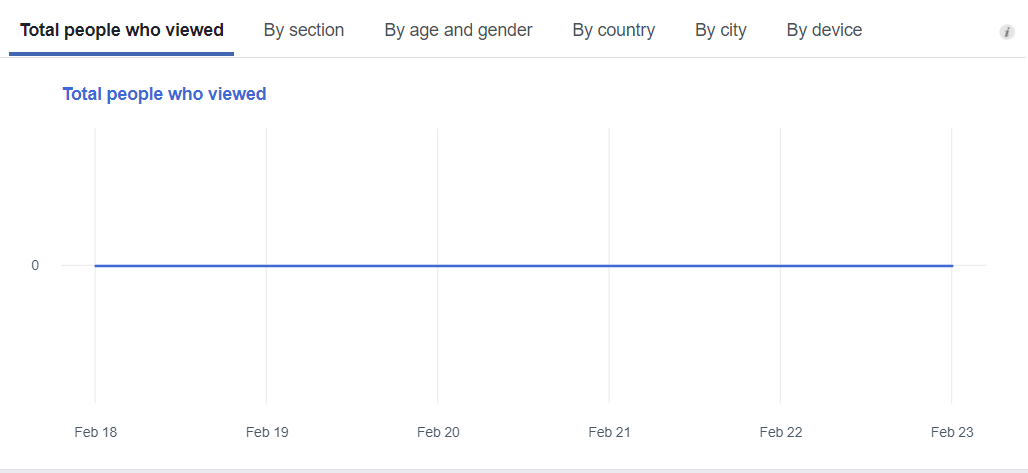Click the Feb 23 date label
Viewport: 1028px width, 473px height.
(952, 432)
